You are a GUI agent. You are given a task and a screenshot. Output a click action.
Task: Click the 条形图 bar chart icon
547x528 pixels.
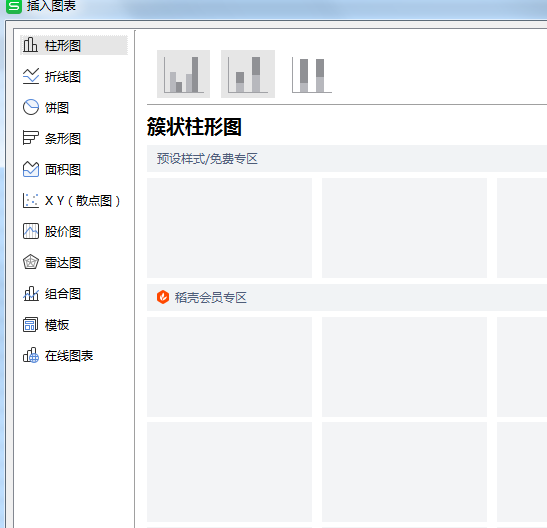click(x=31, y=138)
